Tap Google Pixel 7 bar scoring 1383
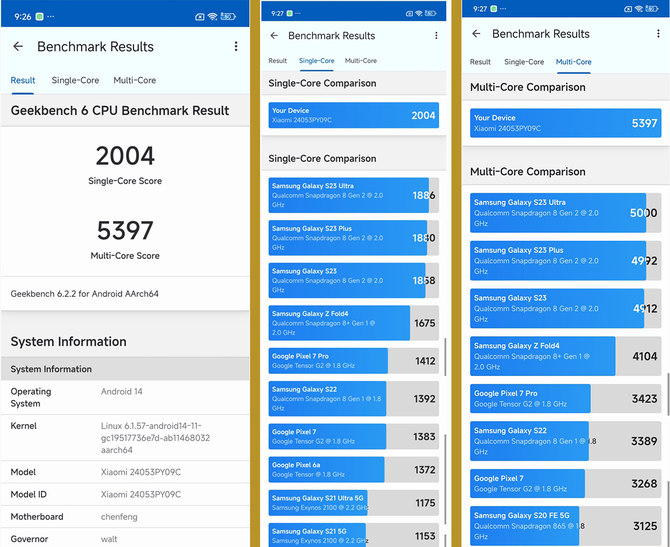The height and width of the screenshot is (547, 670). 353,436
